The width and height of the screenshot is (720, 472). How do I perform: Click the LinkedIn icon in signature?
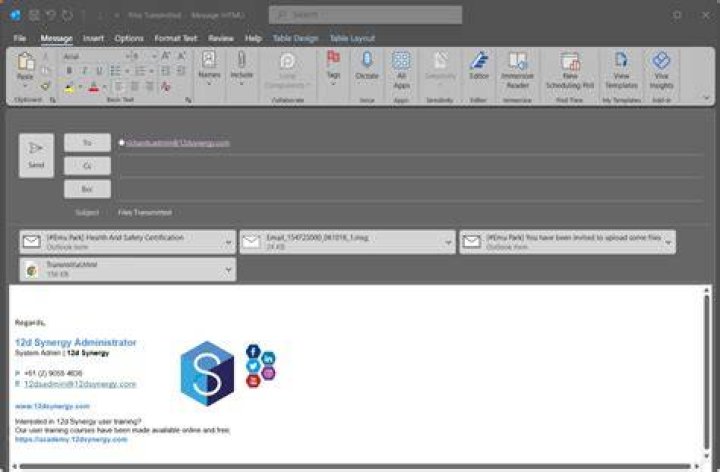tap(269, 358)
